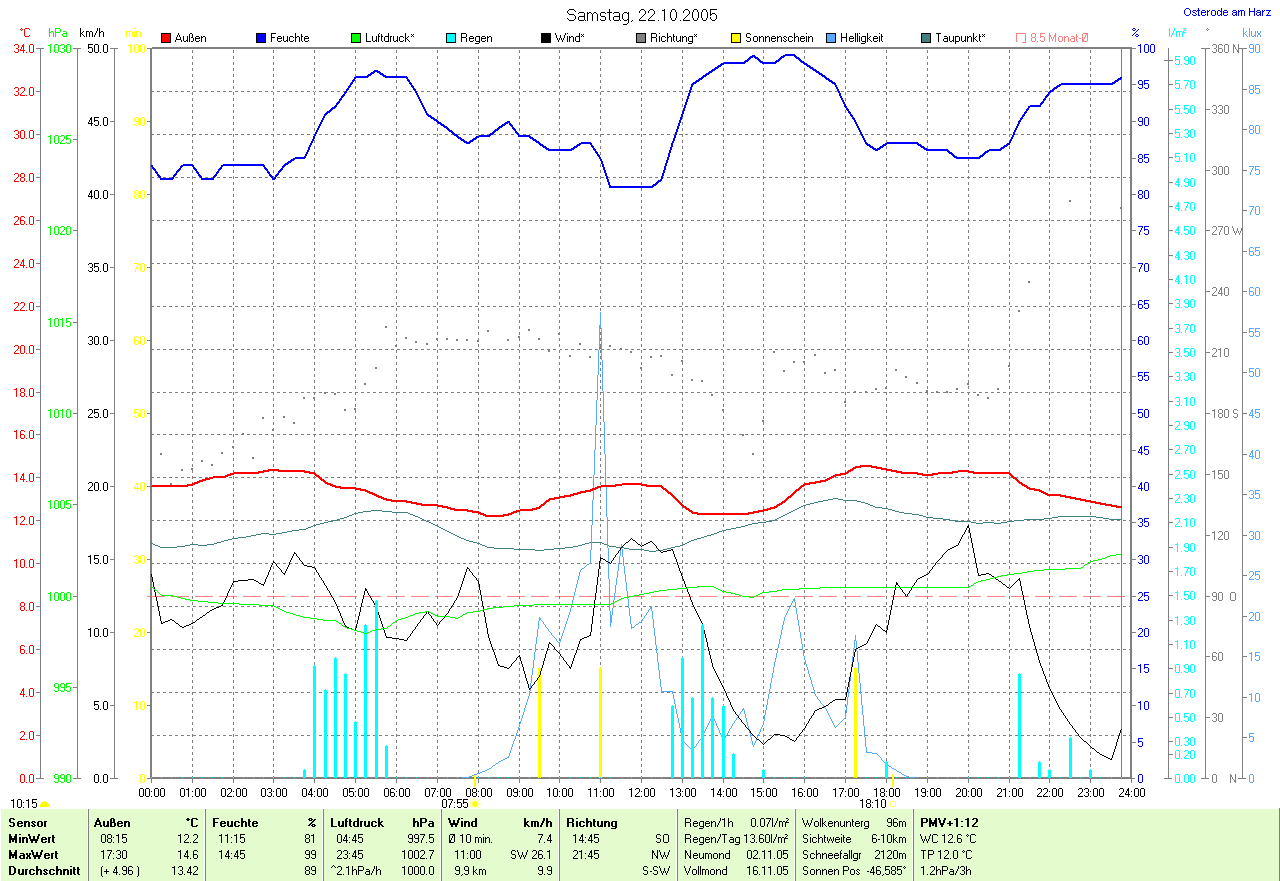Click the blue Feuchte legend square
The image size is (1280, 881).
261,38
